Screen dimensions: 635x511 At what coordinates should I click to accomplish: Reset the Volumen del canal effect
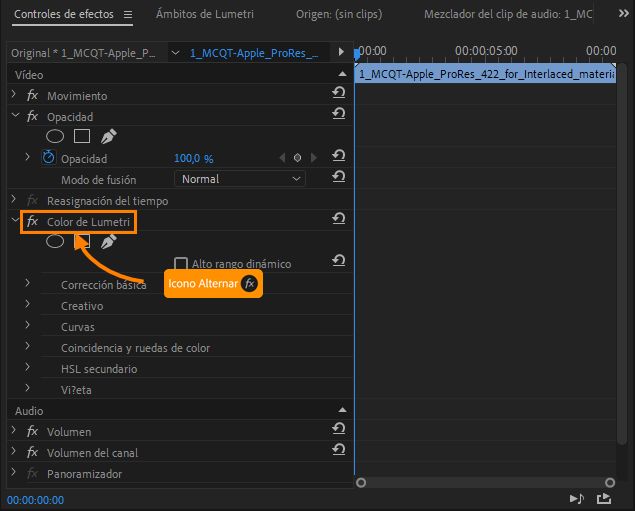coord(339,450)
